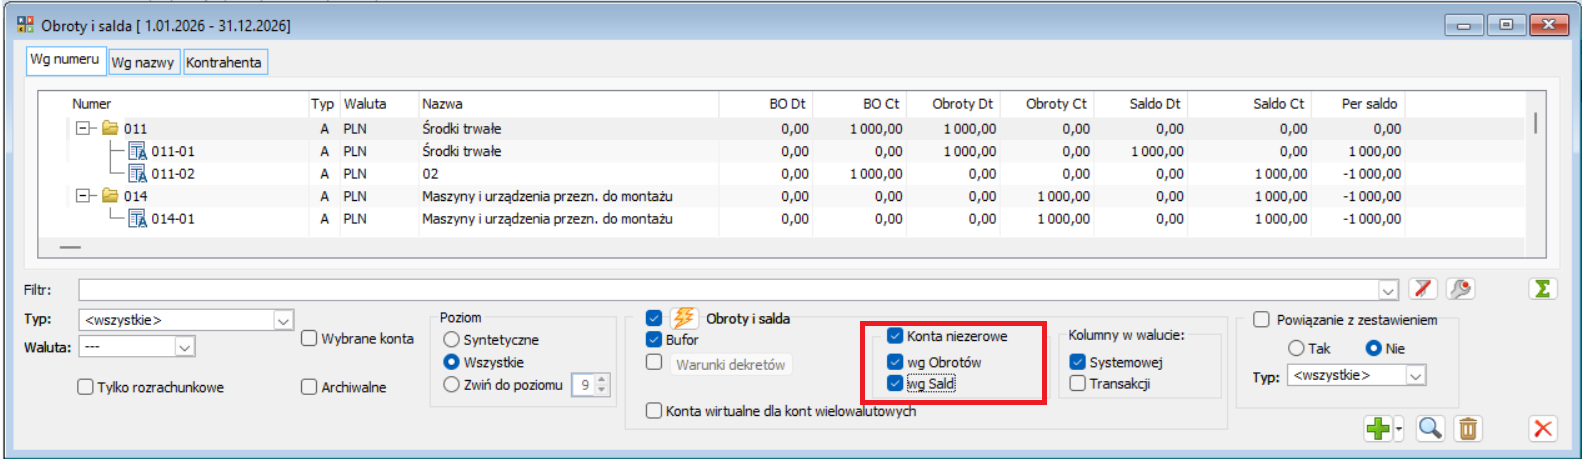Click the Warunki dekretów button
The height and width of the screenshot is (463, 1585).
click(x=730, y=364)
